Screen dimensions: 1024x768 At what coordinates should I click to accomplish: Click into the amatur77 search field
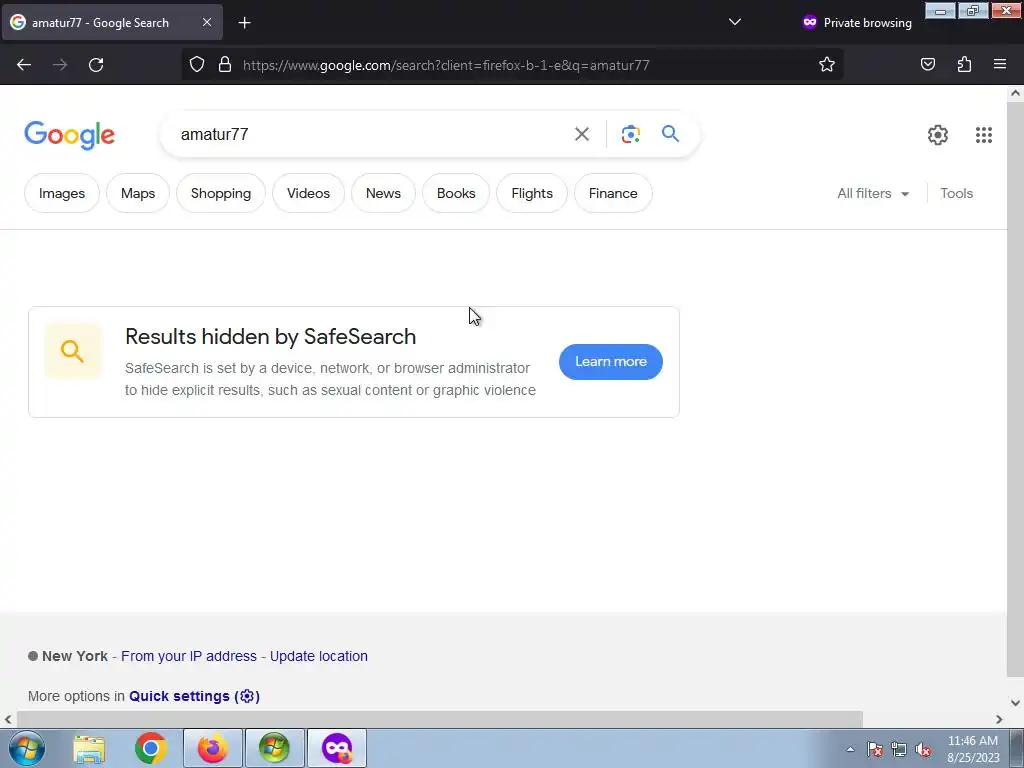366,134
